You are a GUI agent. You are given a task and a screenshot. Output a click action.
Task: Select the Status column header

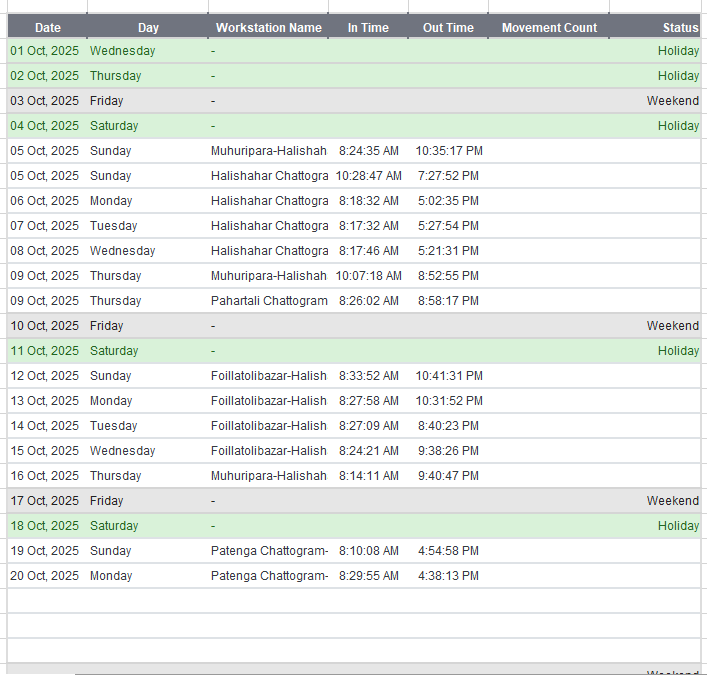680,28
